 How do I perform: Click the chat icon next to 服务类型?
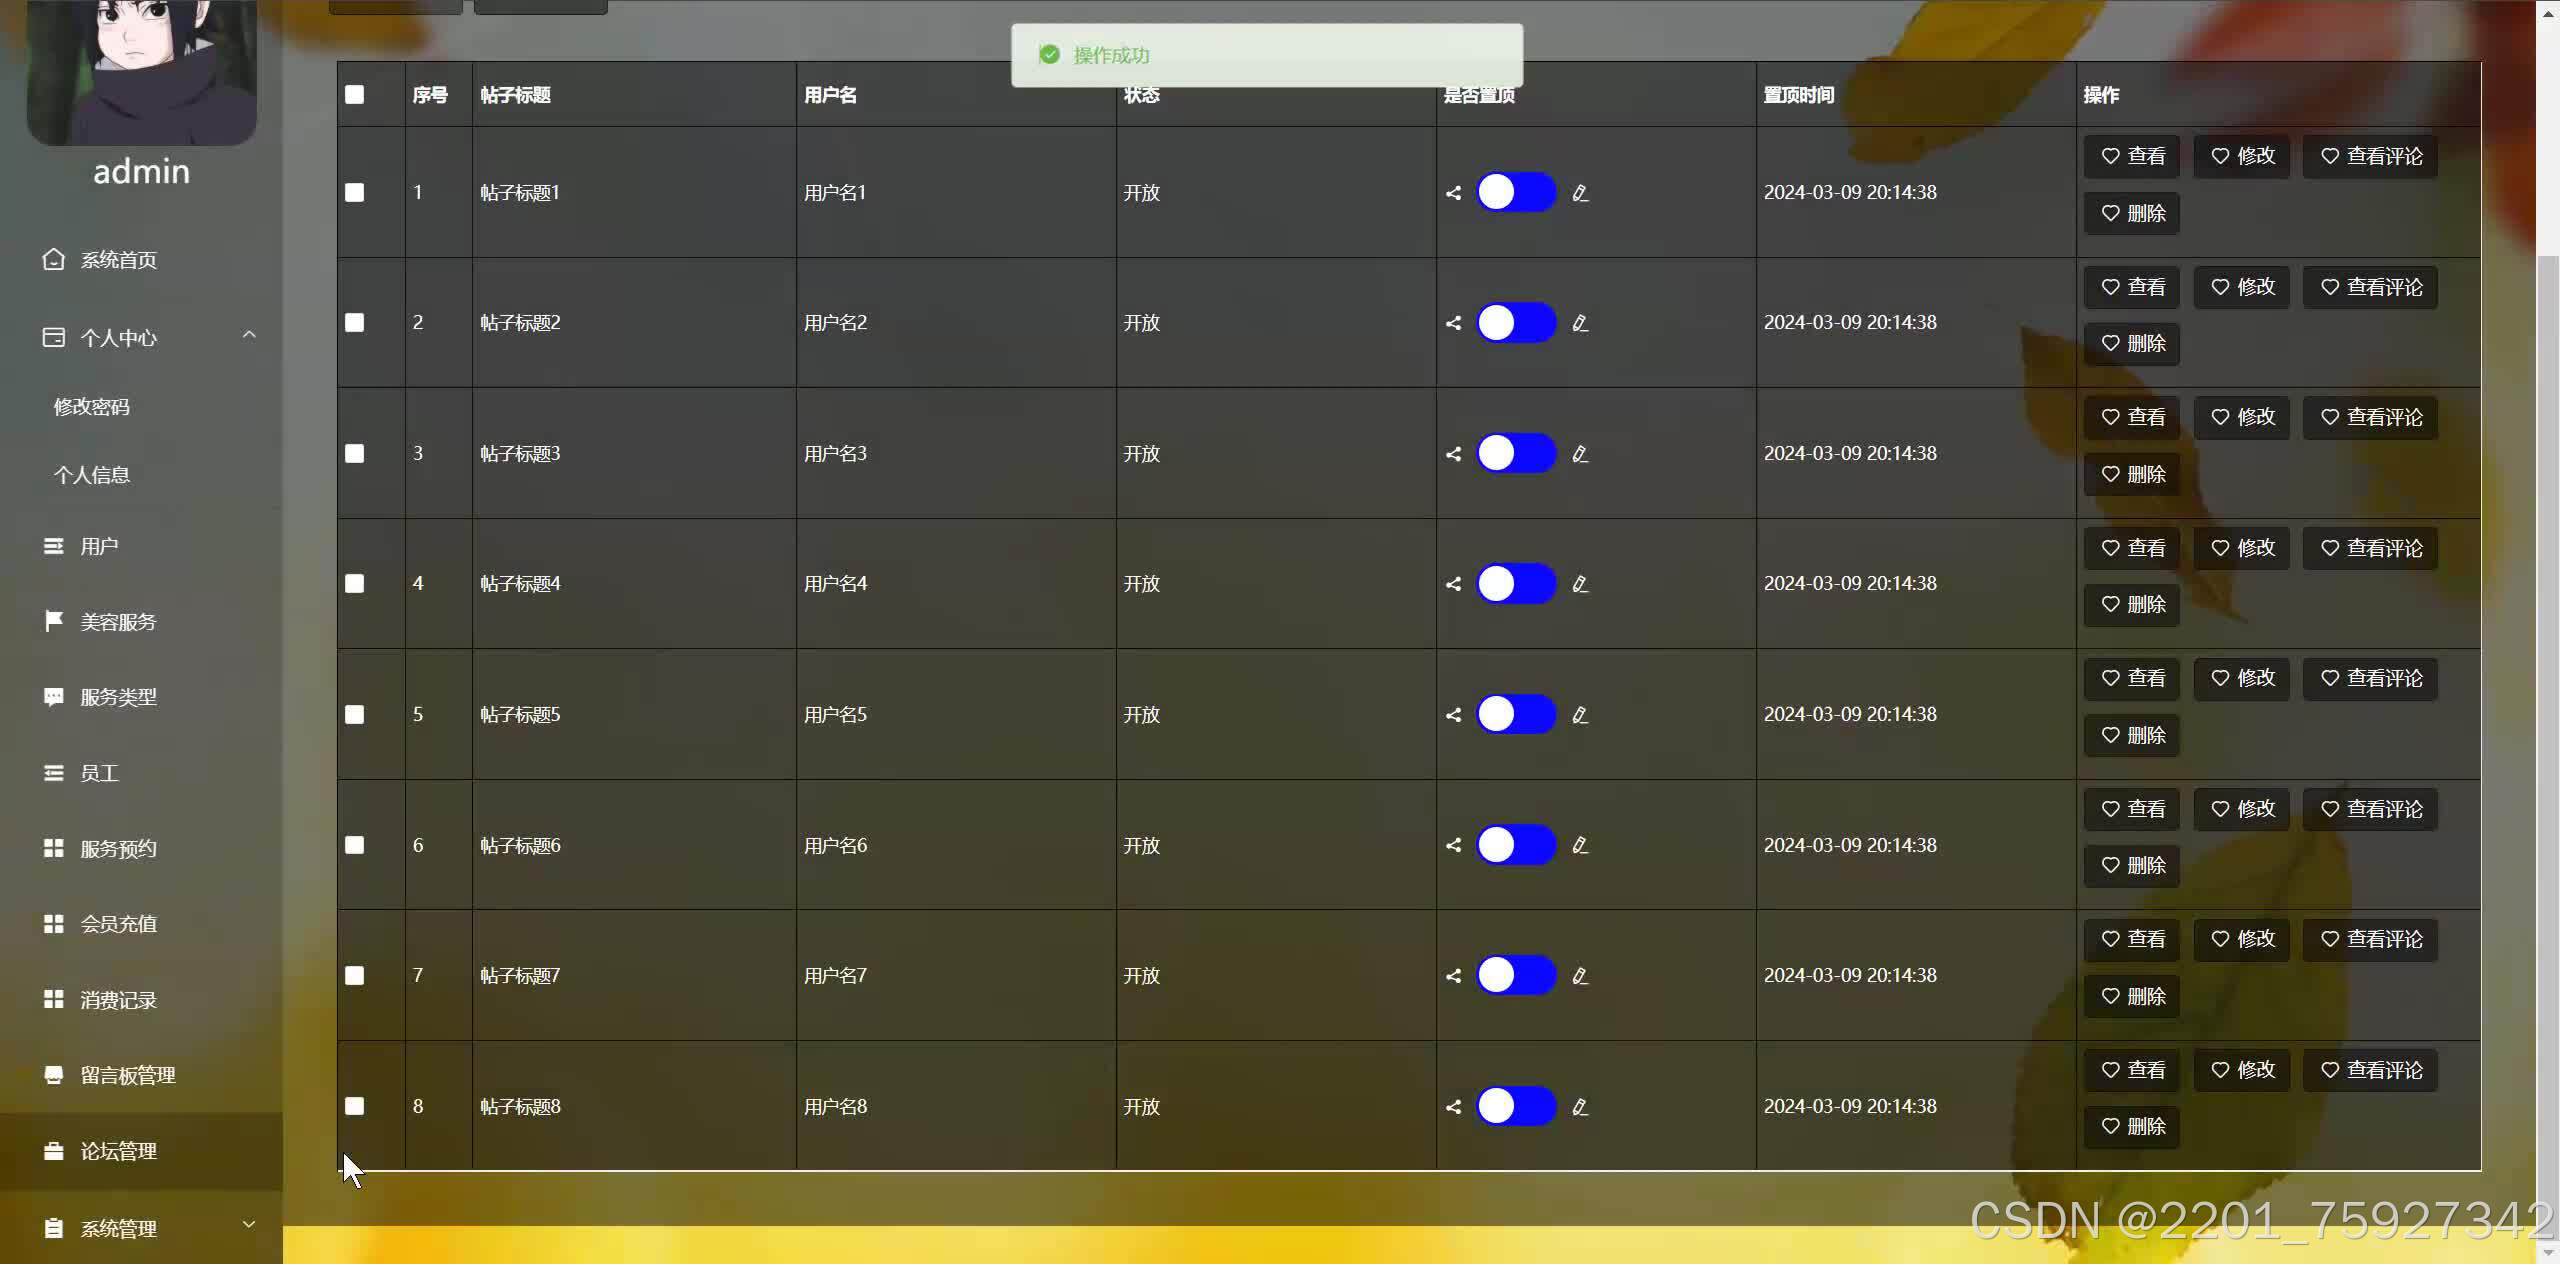(53, 697)
